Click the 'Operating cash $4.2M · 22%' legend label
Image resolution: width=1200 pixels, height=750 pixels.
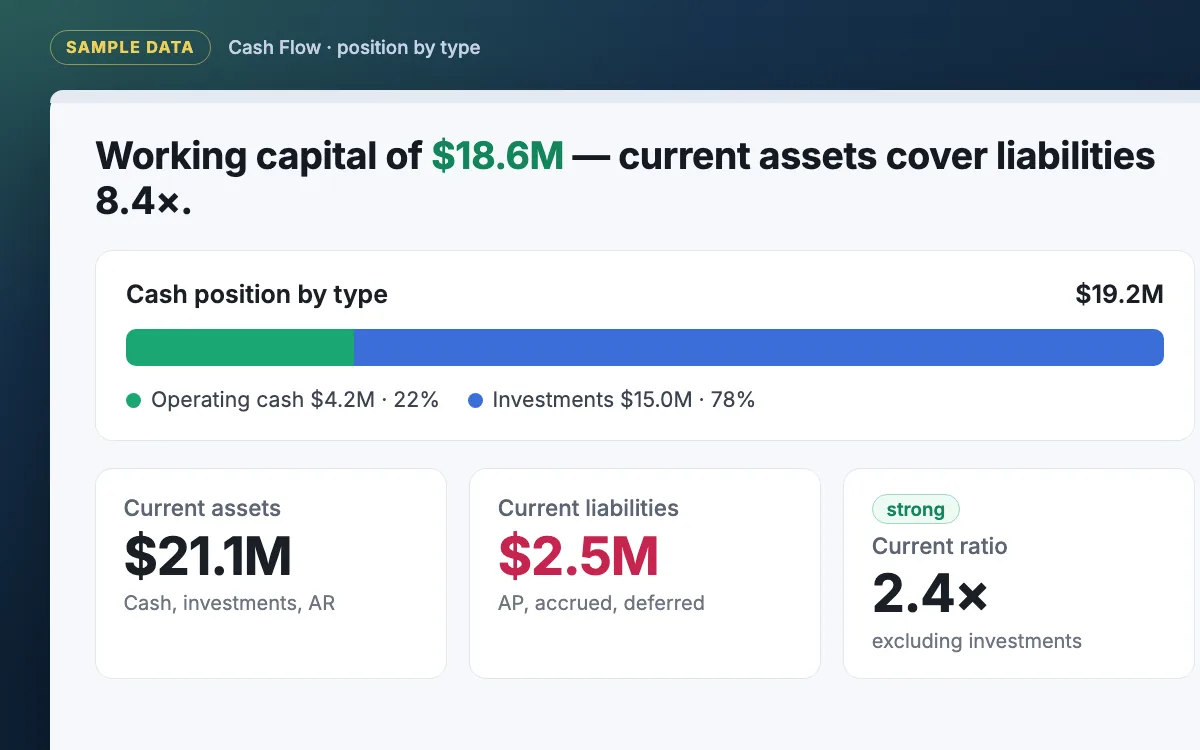click(x=295, y=400)
